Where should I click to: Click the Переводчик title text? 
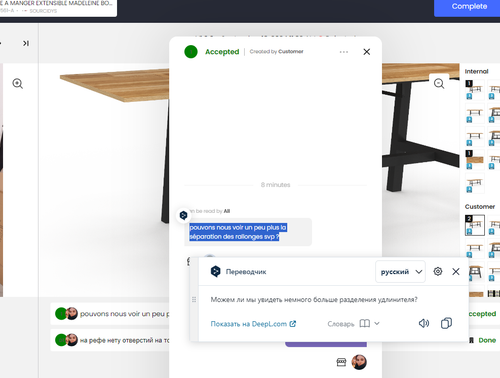(246, 272)
